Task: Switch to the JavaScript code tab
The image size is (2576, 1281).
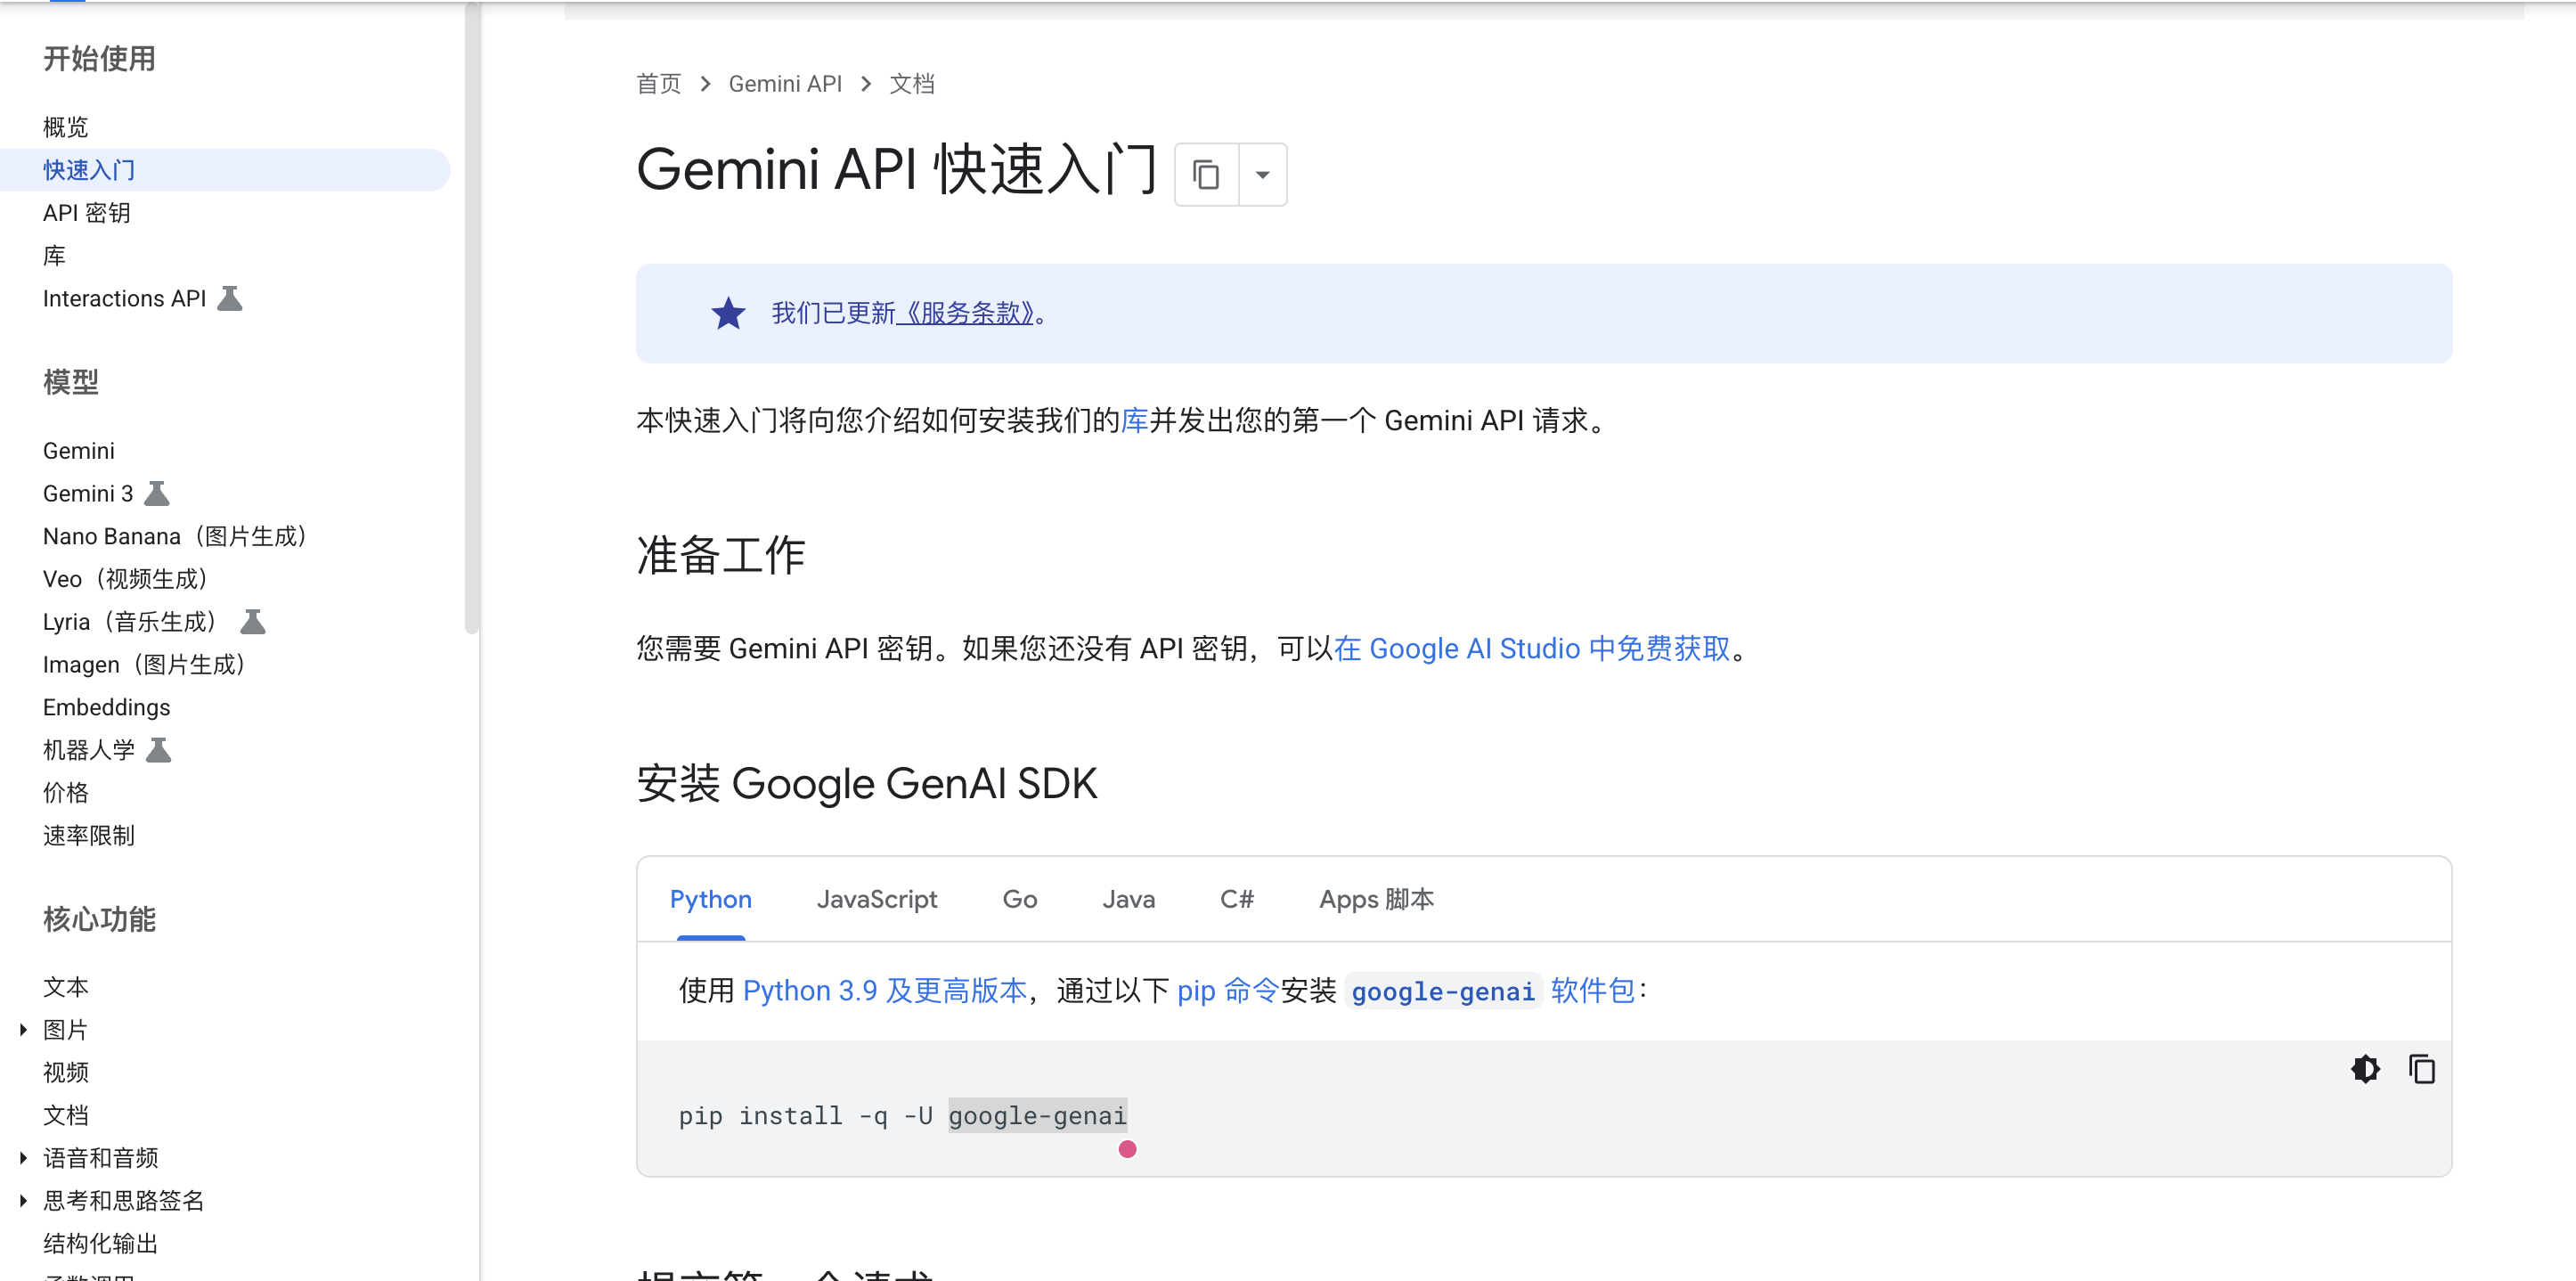Action: [x=877, y=899]
